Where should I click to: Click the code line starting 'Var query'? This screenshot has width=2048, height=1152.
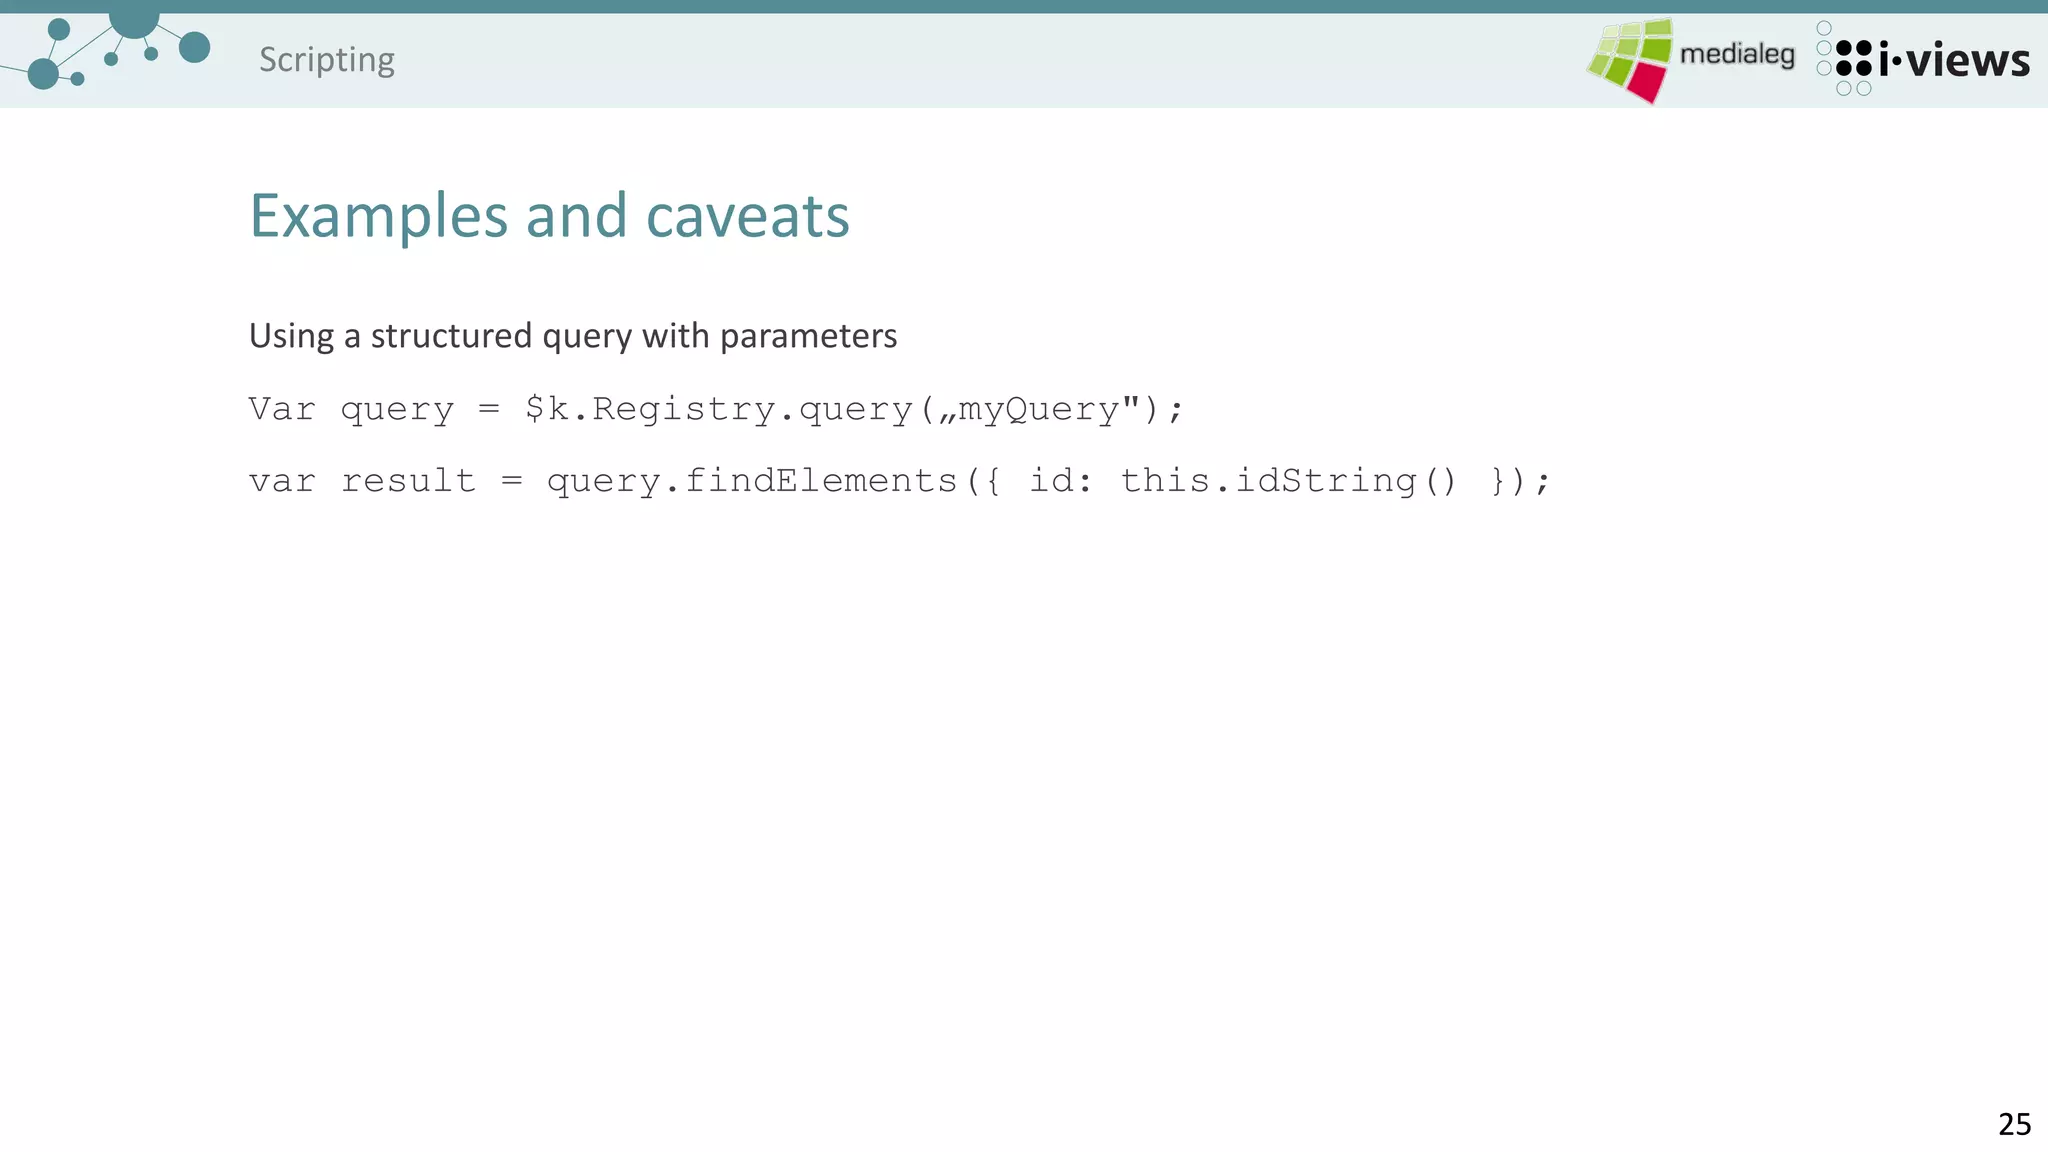(716, 410)
